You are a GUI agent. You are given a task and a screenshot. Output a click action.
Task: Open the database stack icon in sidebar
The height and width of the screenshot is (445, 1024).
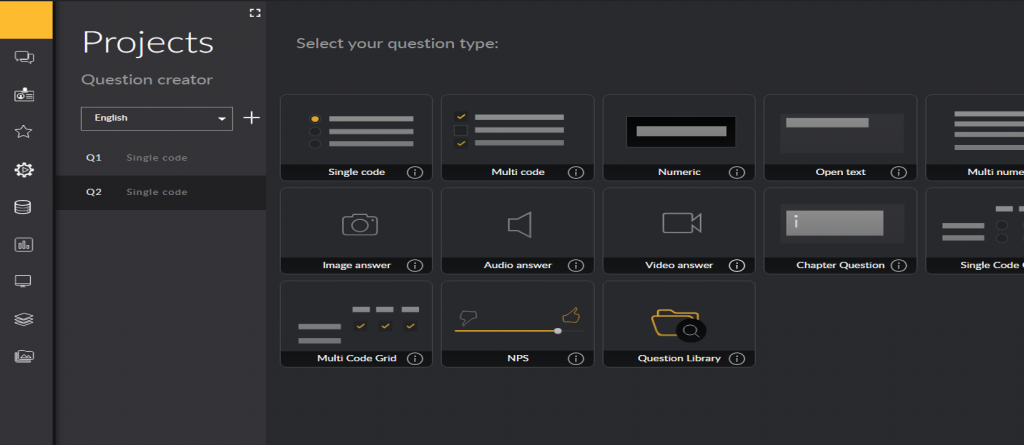[x=23, y=207]
